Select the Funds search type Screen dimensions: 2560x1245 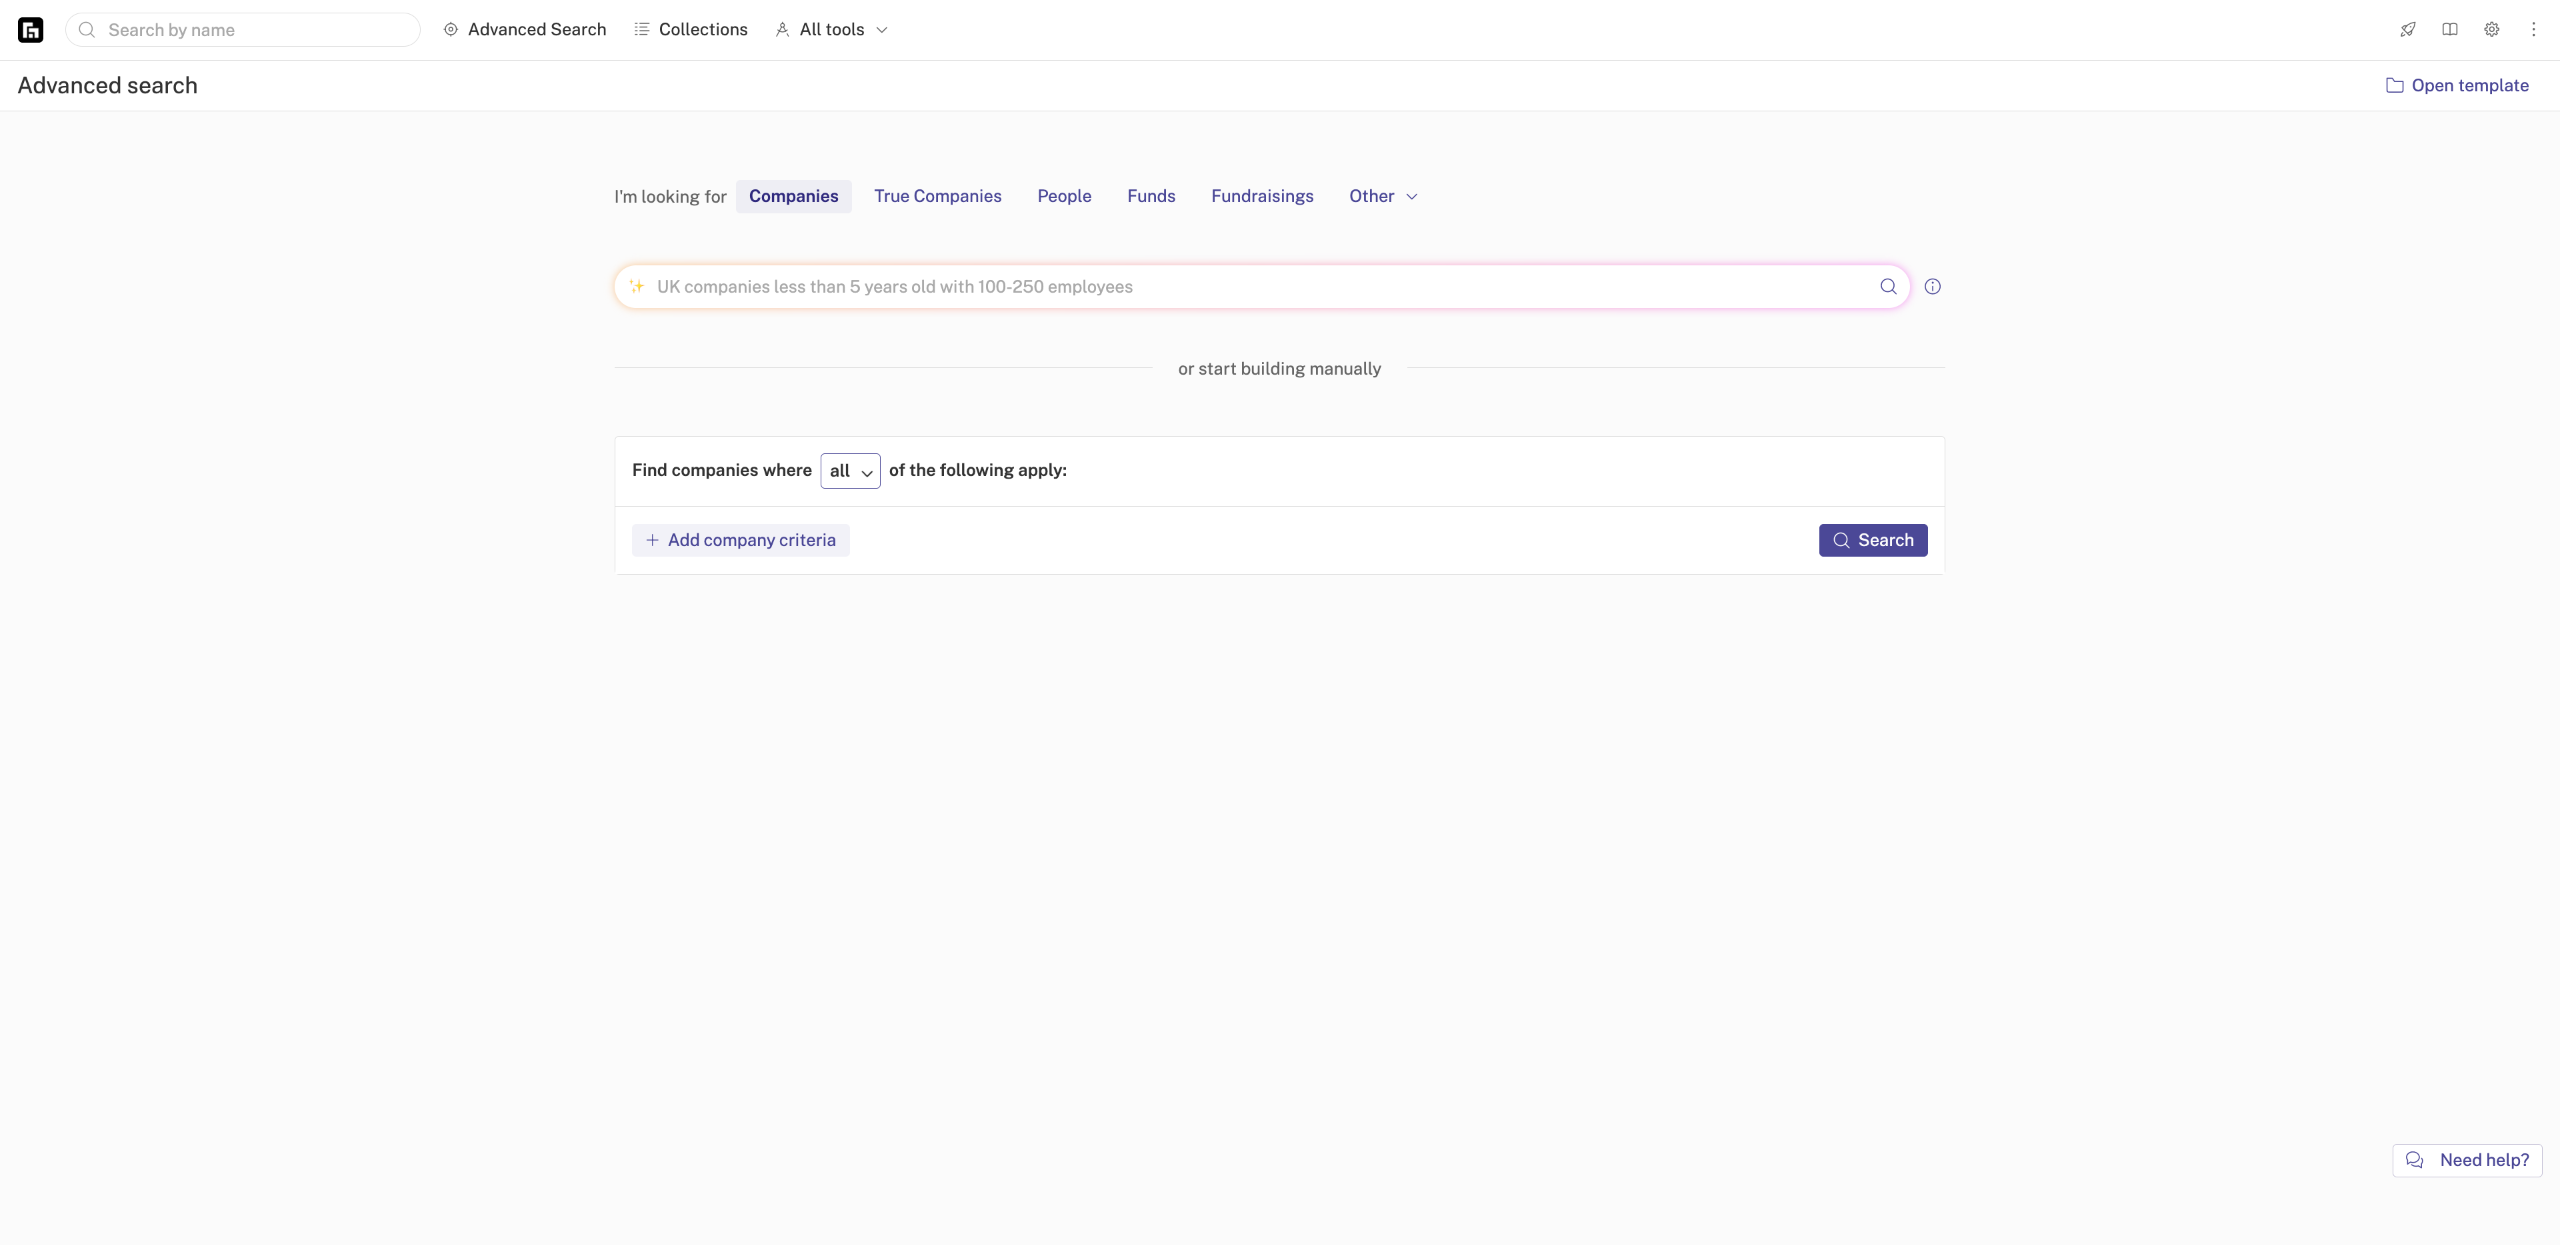tap(1151, 196)
